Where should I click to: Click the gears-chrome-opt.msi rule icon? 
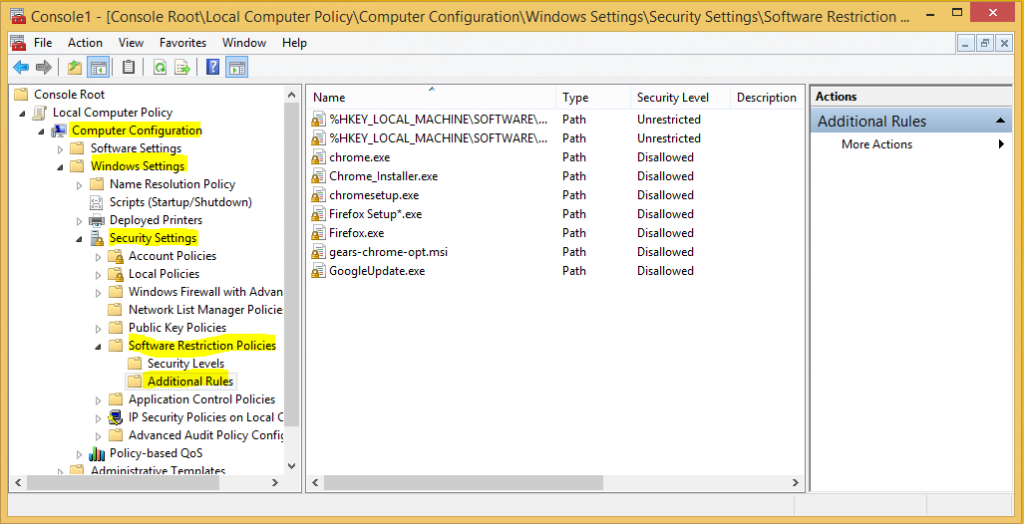pyautogui.click(x=318, y=252)
